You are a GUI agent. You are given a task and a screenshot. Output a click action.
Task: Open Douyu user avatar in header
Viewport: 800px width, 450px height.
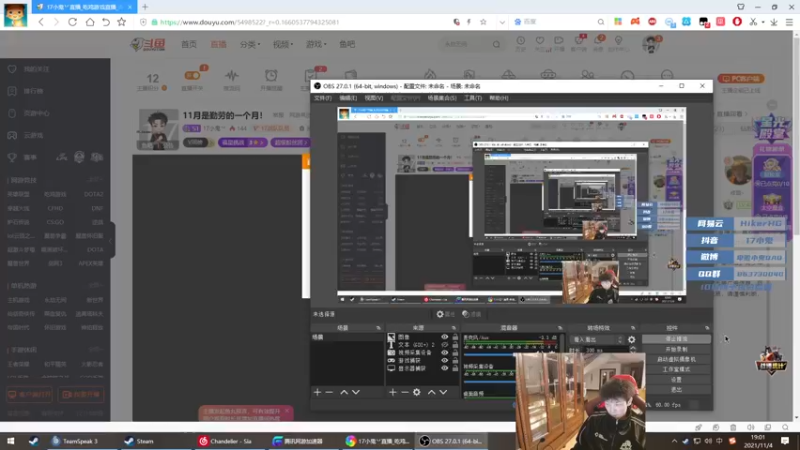650,44
